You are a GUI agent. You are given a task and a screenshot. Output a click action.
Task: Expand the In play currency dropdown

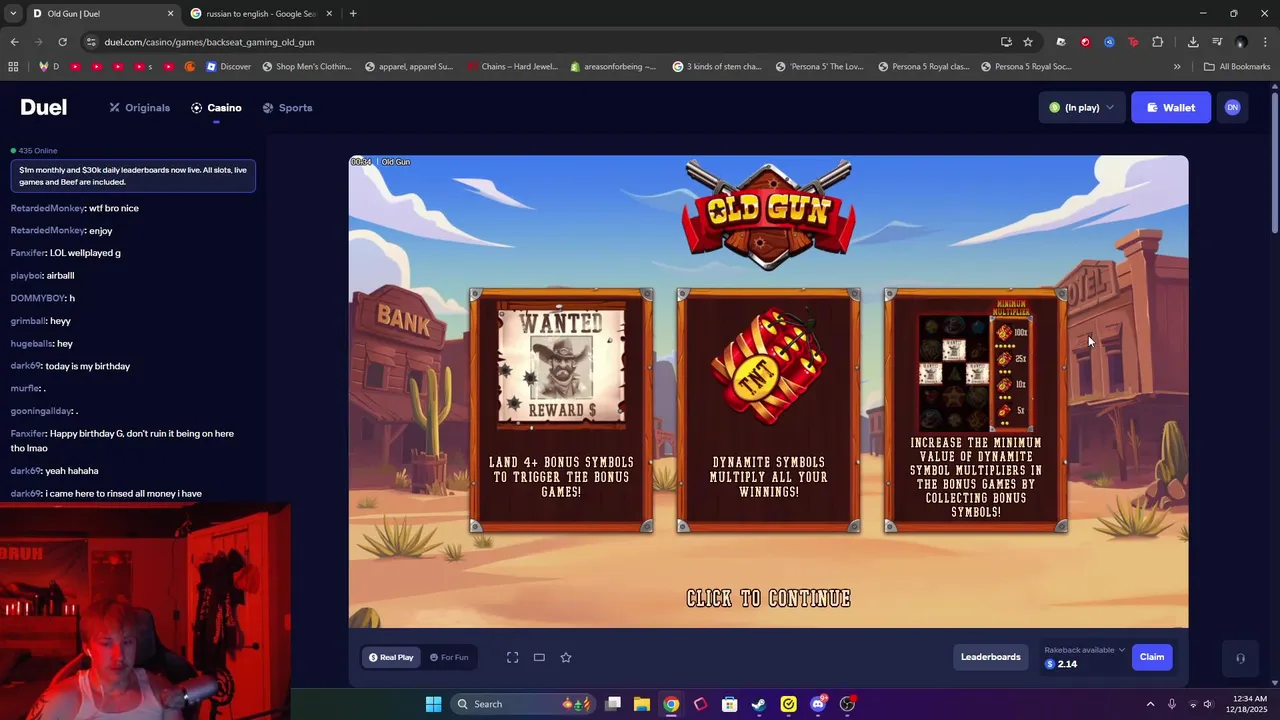[1082, 108]
